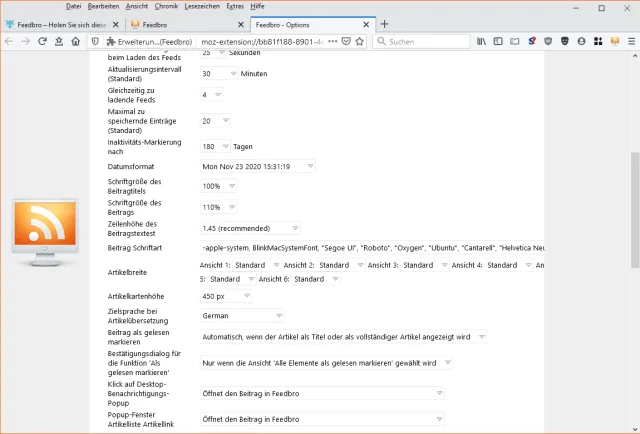Open the Aktualisierungsintervall minutes dropdown
Image resolution: width=640 pixels, height=434 pixels.
219,73
